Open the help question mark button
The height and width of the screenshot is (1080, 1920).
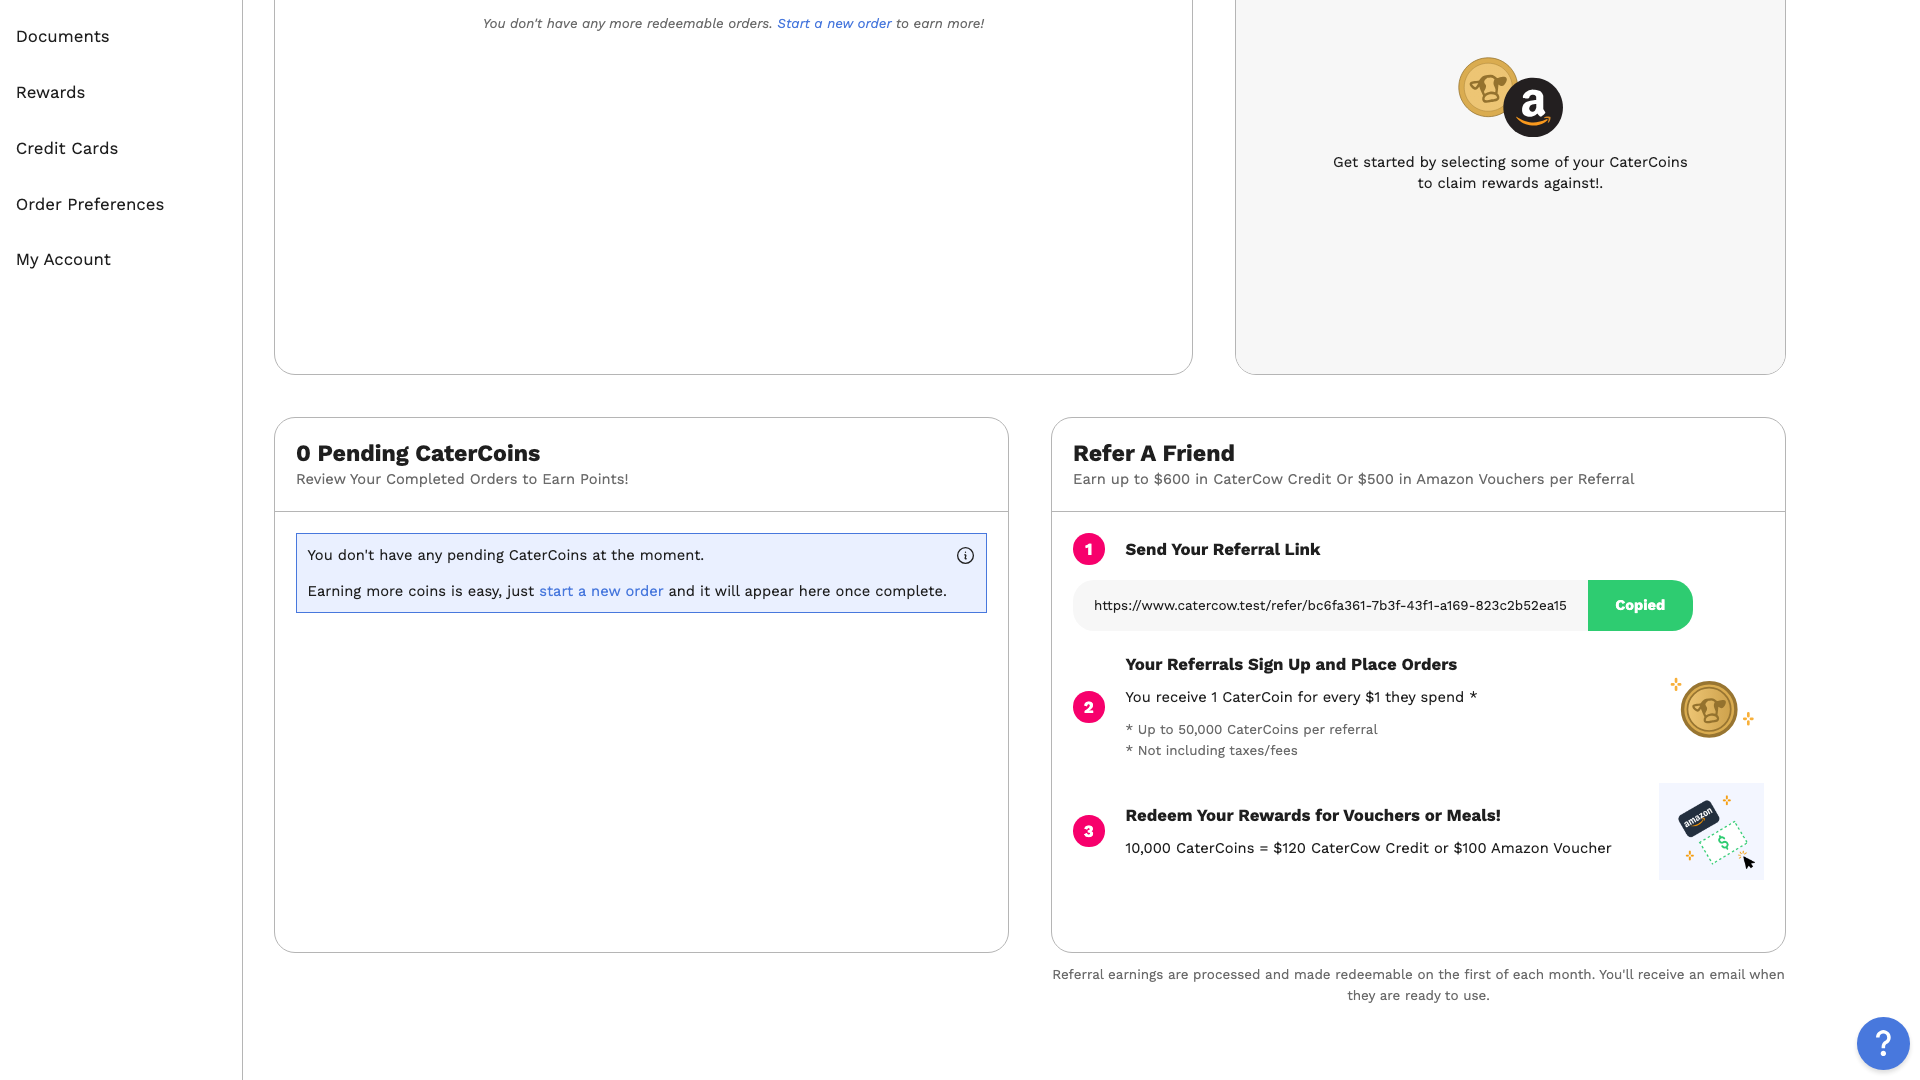click(1883, 1043)
